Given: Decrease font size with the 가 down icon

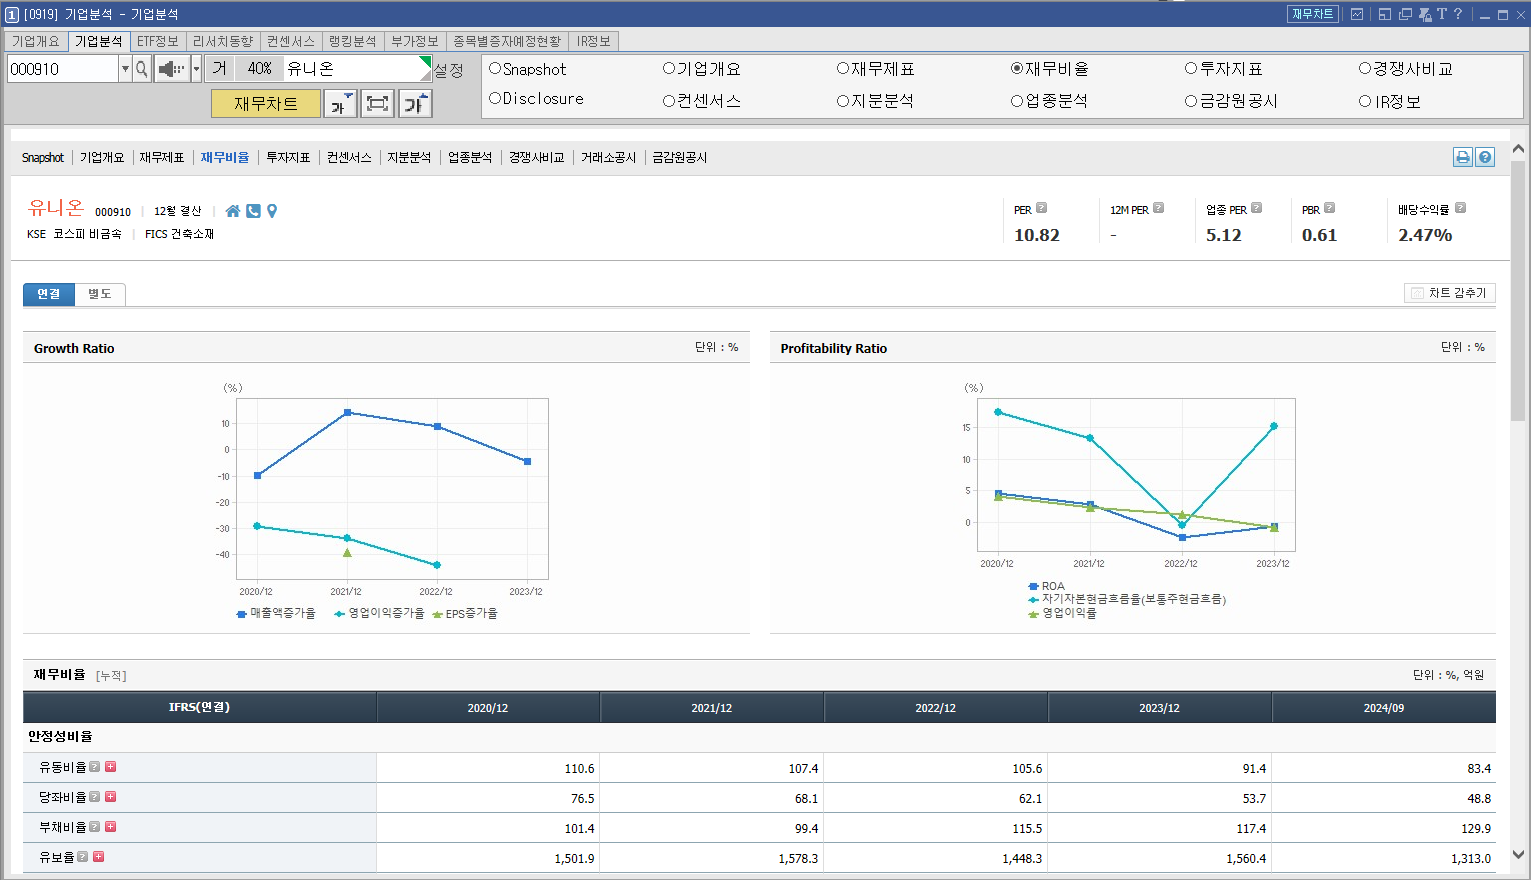Looking at the screenshot, I should (340, 103).
